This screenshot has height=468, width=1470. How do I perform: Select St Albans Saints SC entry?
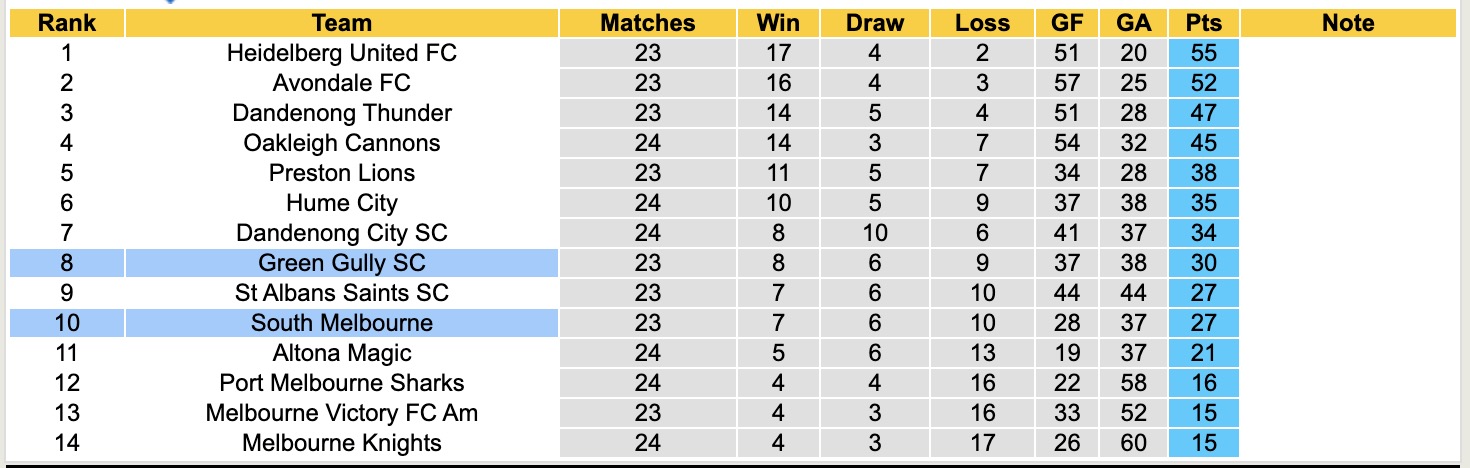click(341, 293)
